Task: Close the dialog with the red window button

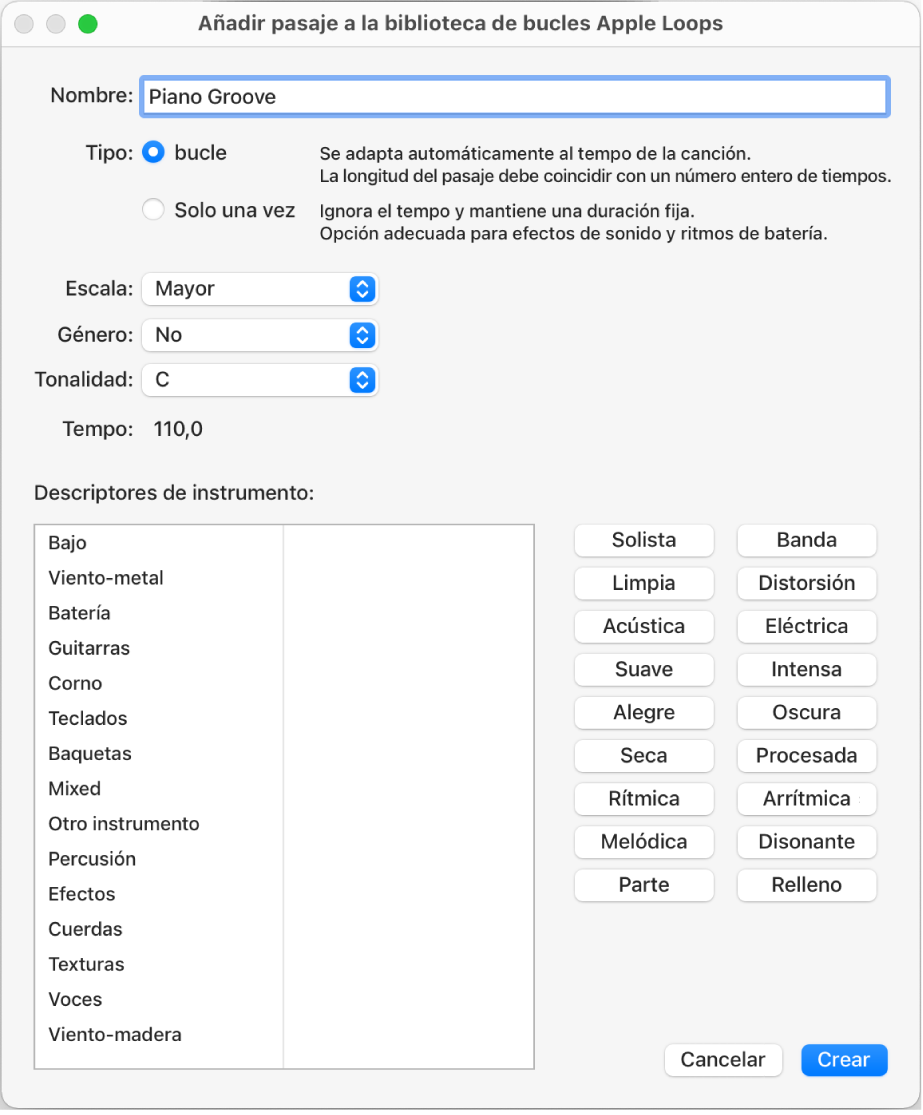Action: click(26, 24)
